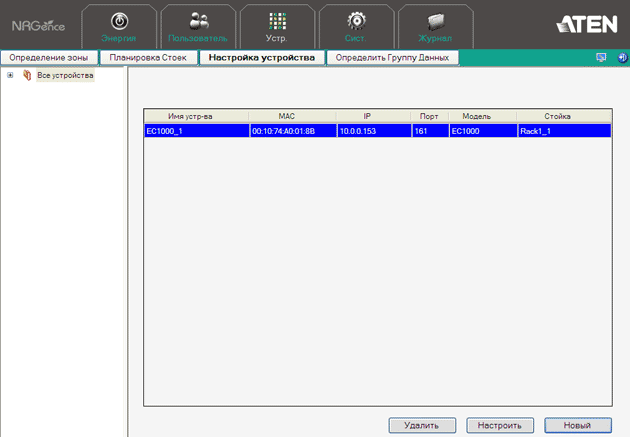Click the monitor icon in teal bar
Viewport: 630px width, 437px height.
click(601, 57)
